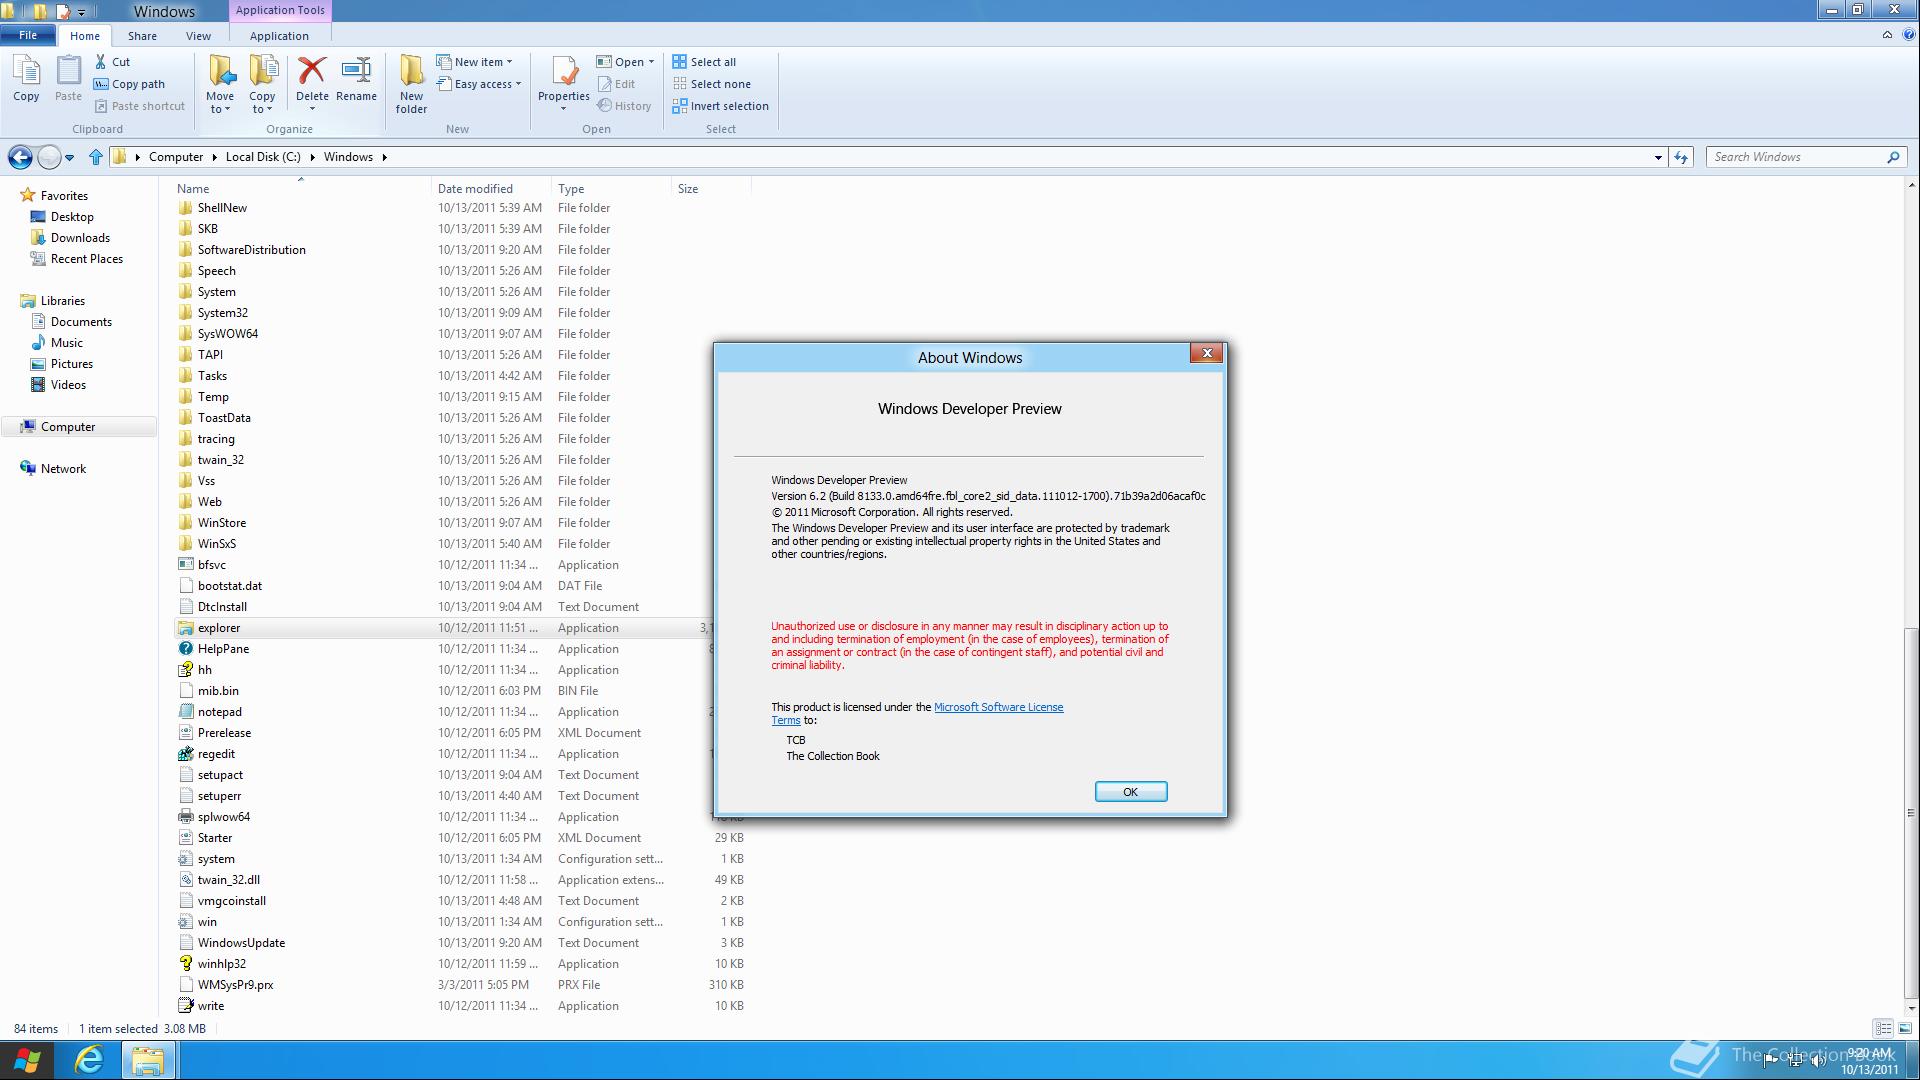
Task: Click the Cut scissors command
Action: tap(112, 62)
